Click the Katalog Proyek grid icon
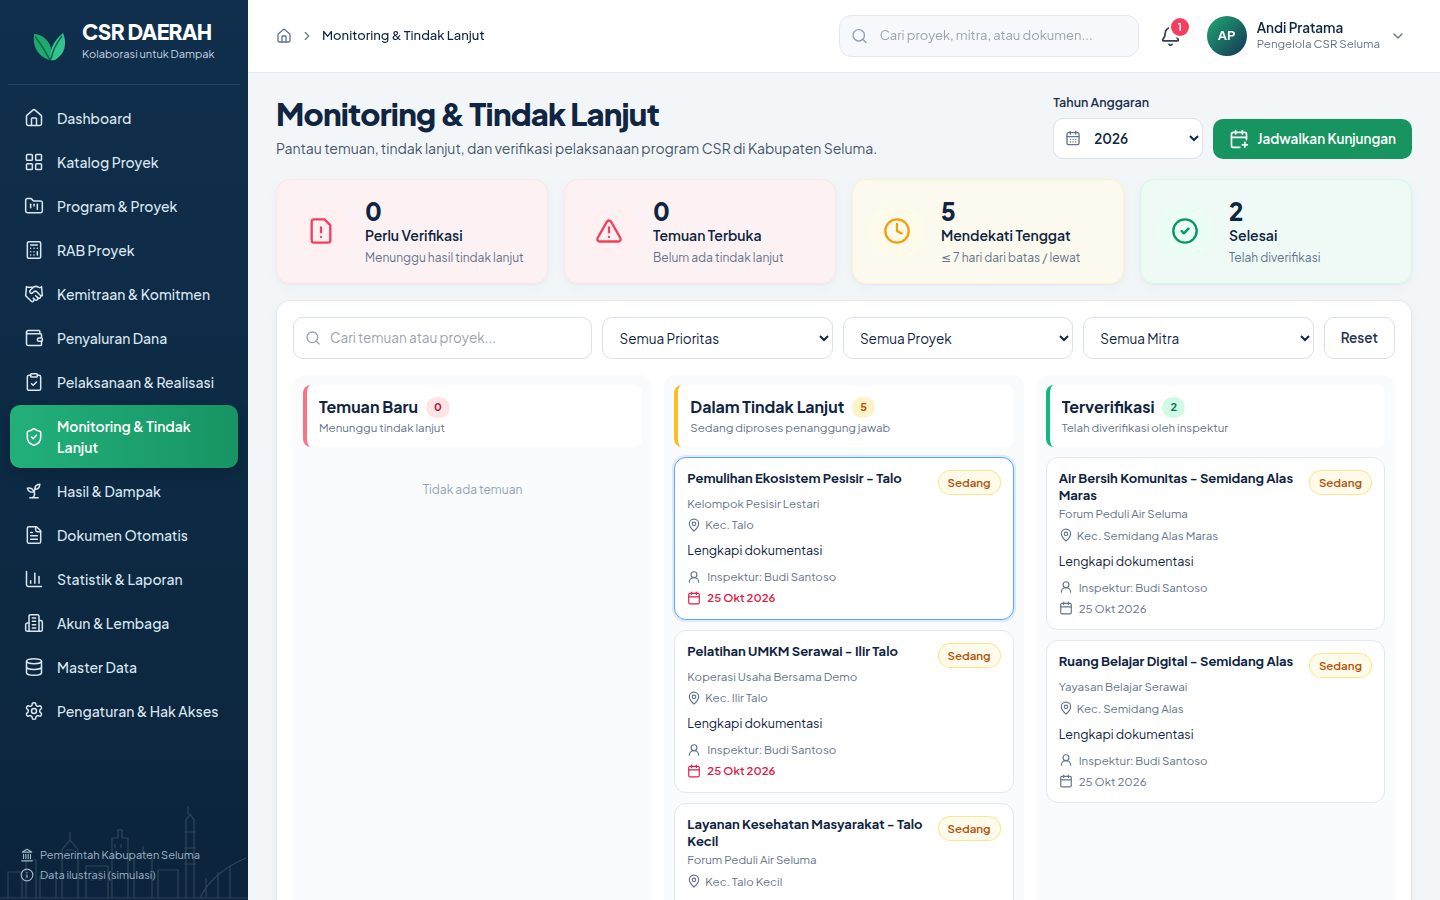 click(x=34, y=162)
